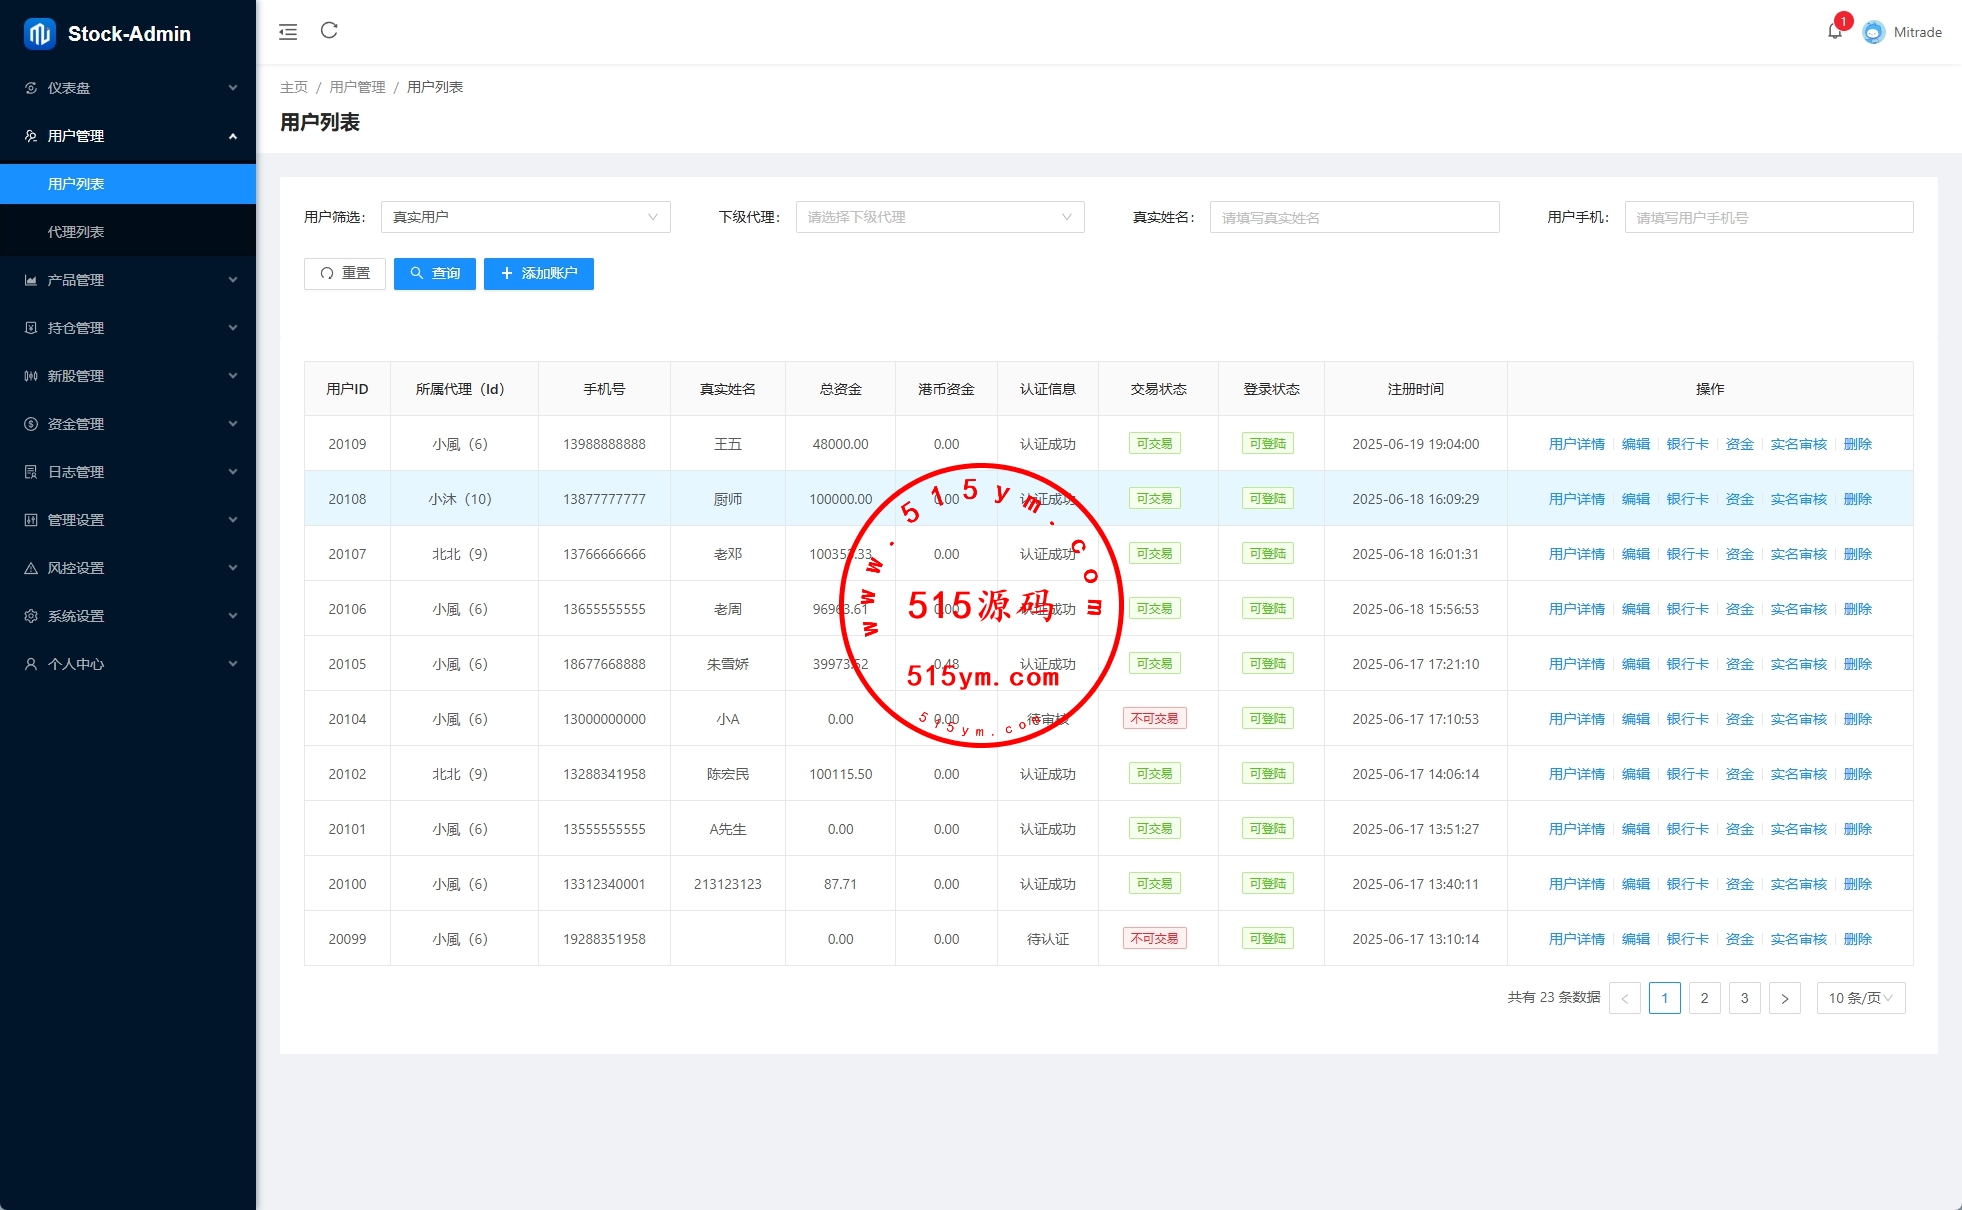Open the 10 条/页 page size dropdown

click(1860, 998)
